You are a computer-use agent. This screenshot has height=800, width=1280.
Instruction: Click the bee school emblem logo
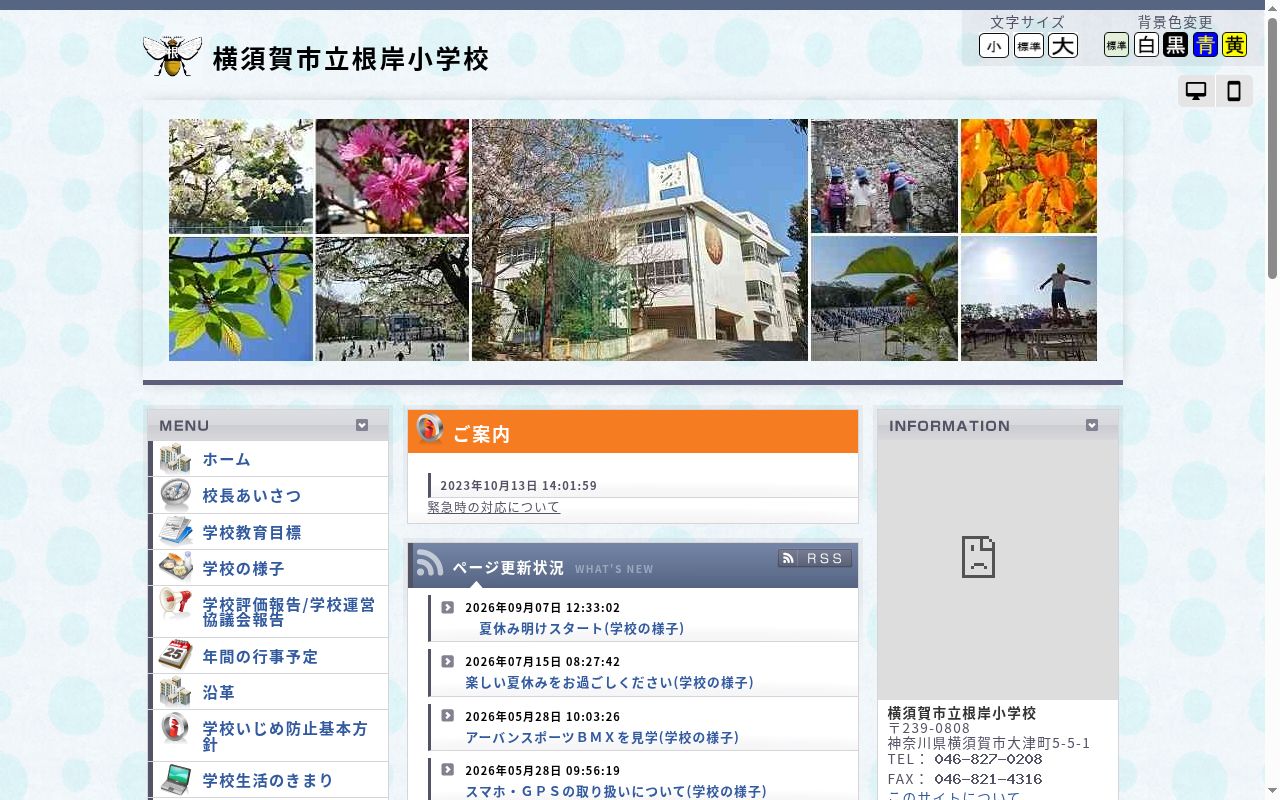tap(173, 56)
